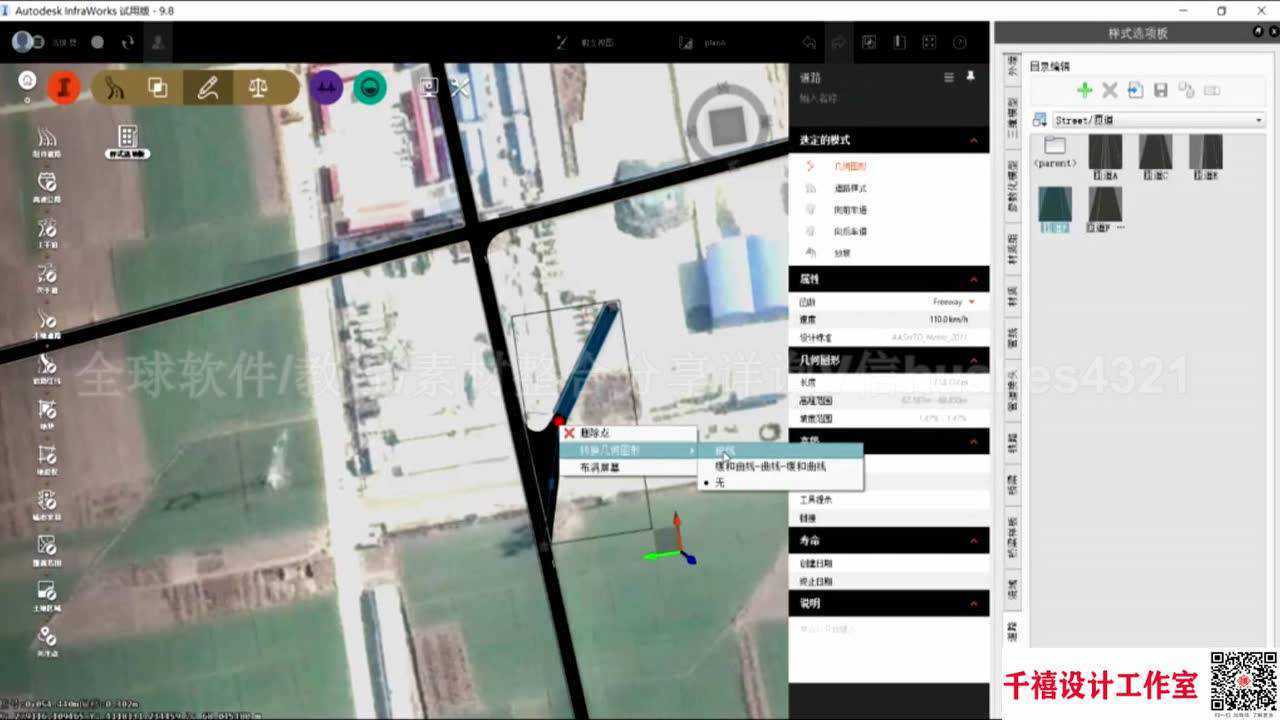Click green plus add style icon
The width and height of the screenshot is (1280, 720).
pyautogui.click(x=1084, y=90)
